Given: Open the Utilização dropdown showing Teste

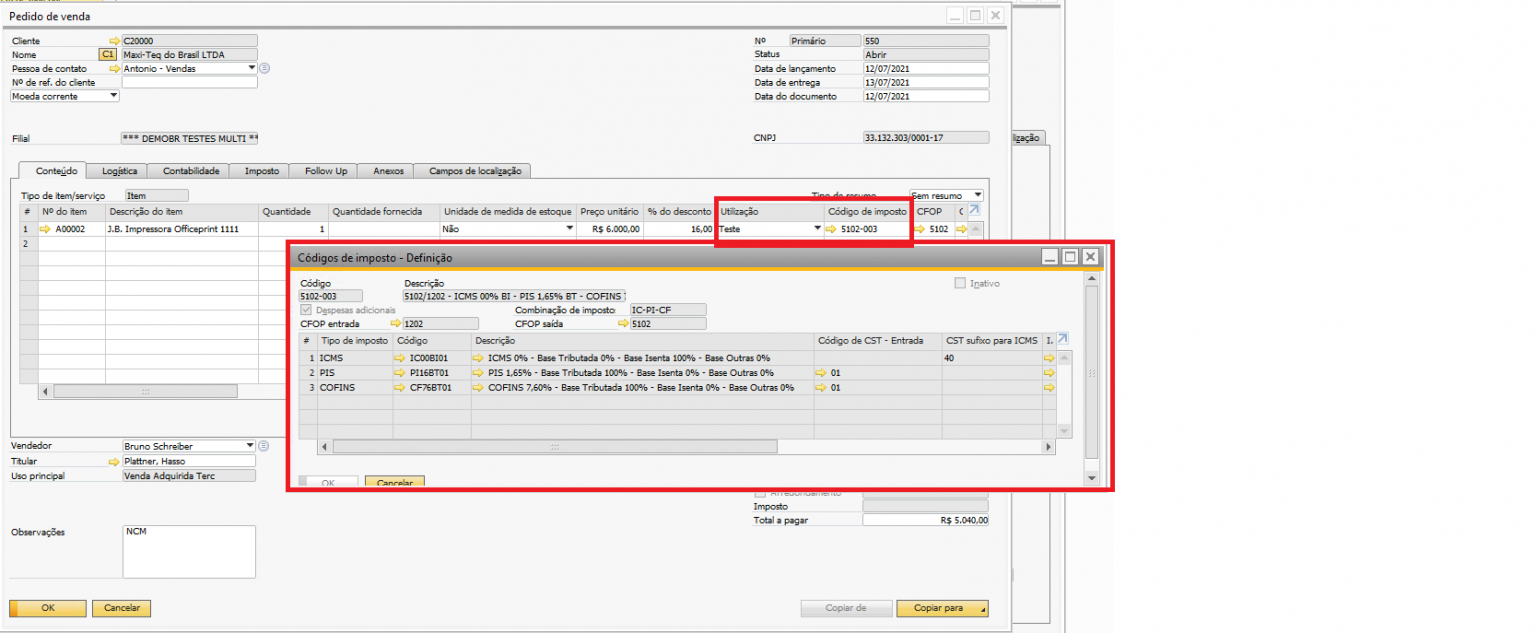Looking at the screenshot, I should click(x=816, y=229).
